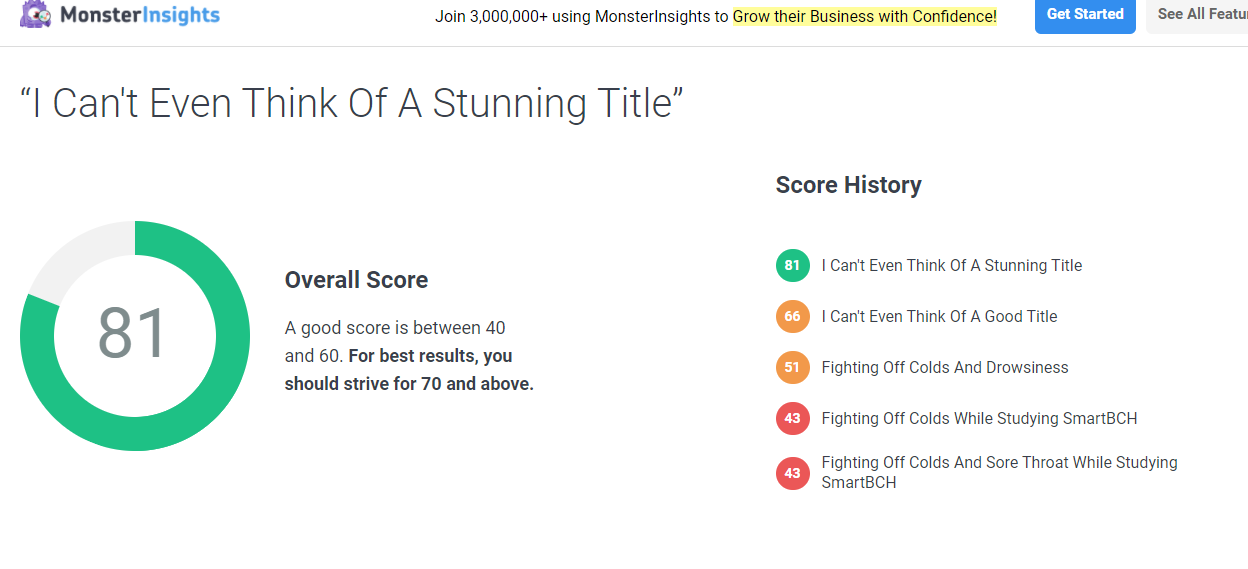Click the green 81 score badge
The width and height of the screenshot is (1248, 569).
point(792,265)
